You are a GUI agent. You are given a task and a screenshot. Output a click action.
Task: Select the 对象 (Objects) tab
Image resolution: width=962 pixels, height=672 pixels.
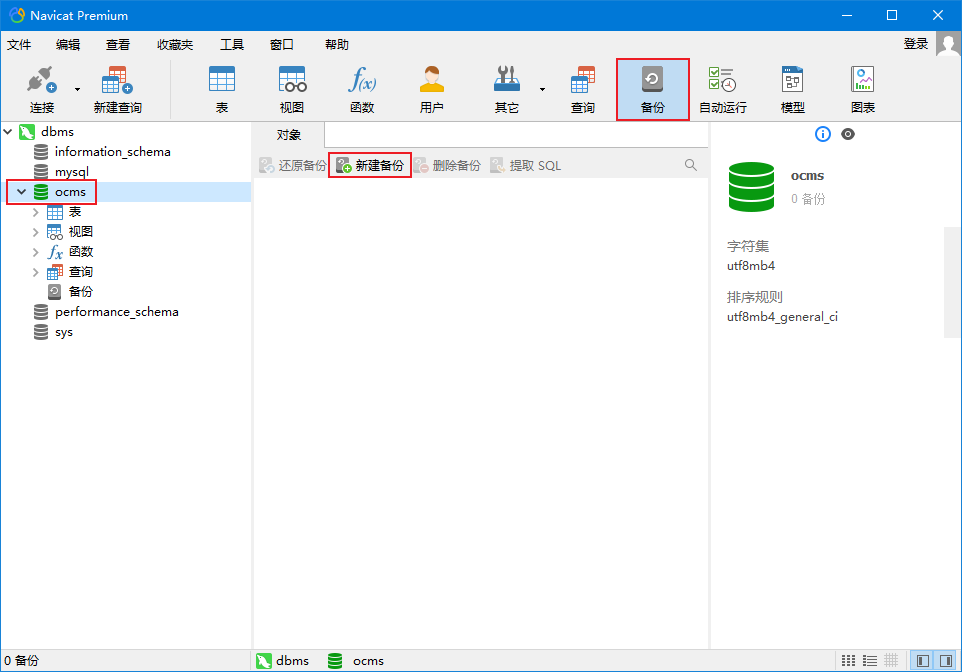(x=288, y=134)
